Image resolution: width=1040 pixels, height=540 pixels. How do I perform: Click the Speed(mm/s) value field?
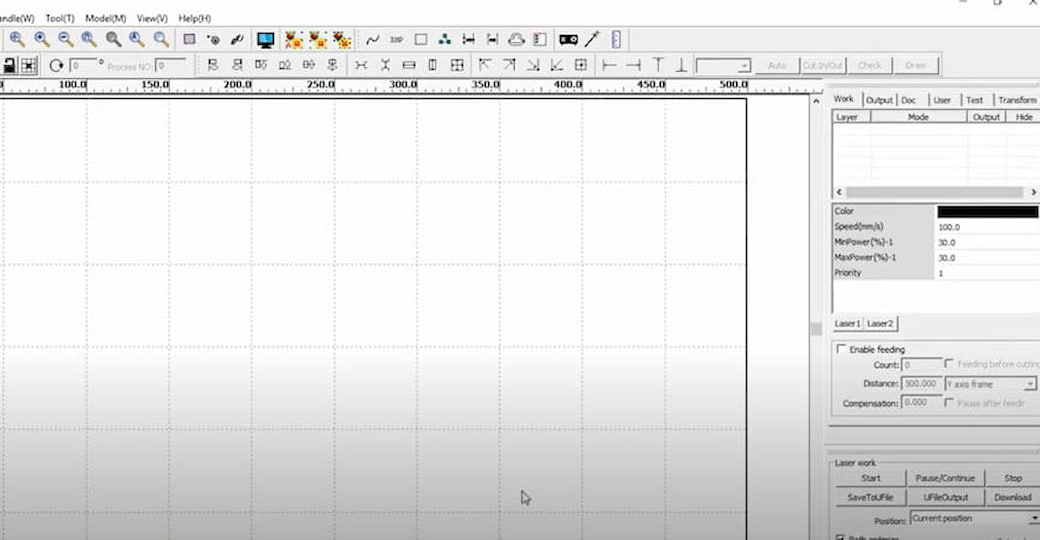[x=985, y=227]
